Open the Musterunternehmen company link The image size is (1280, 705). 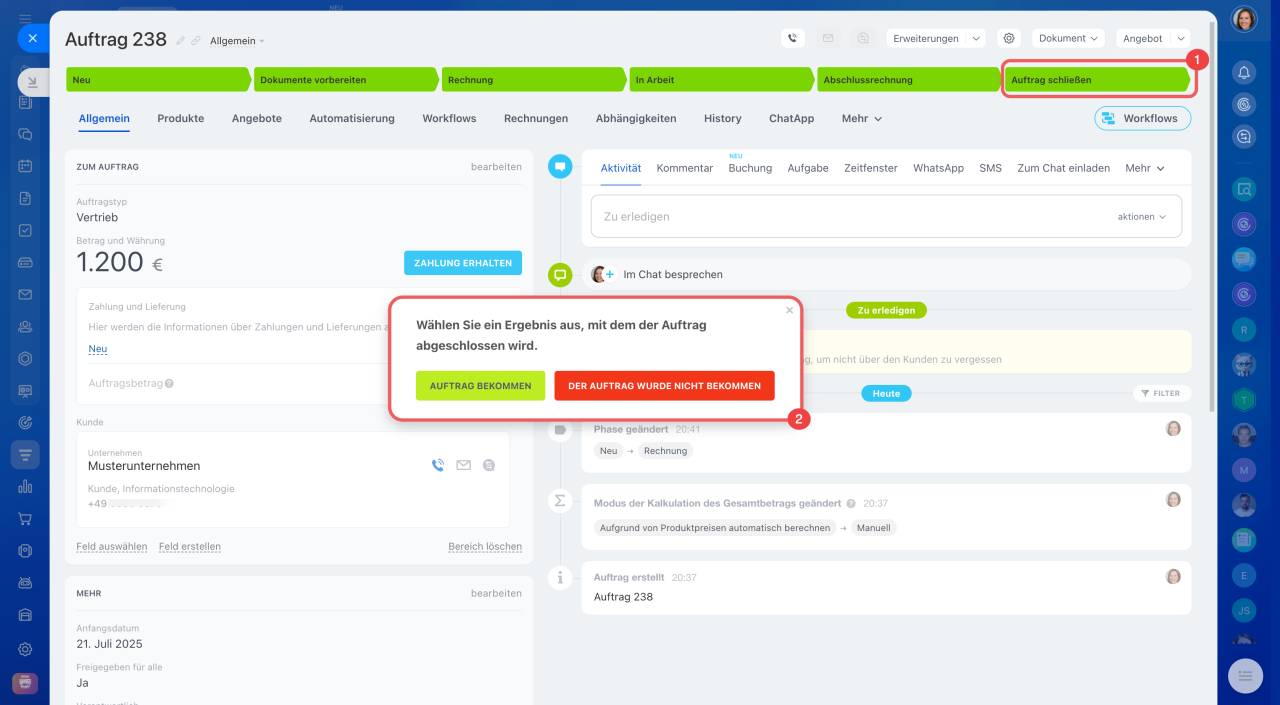144,466
